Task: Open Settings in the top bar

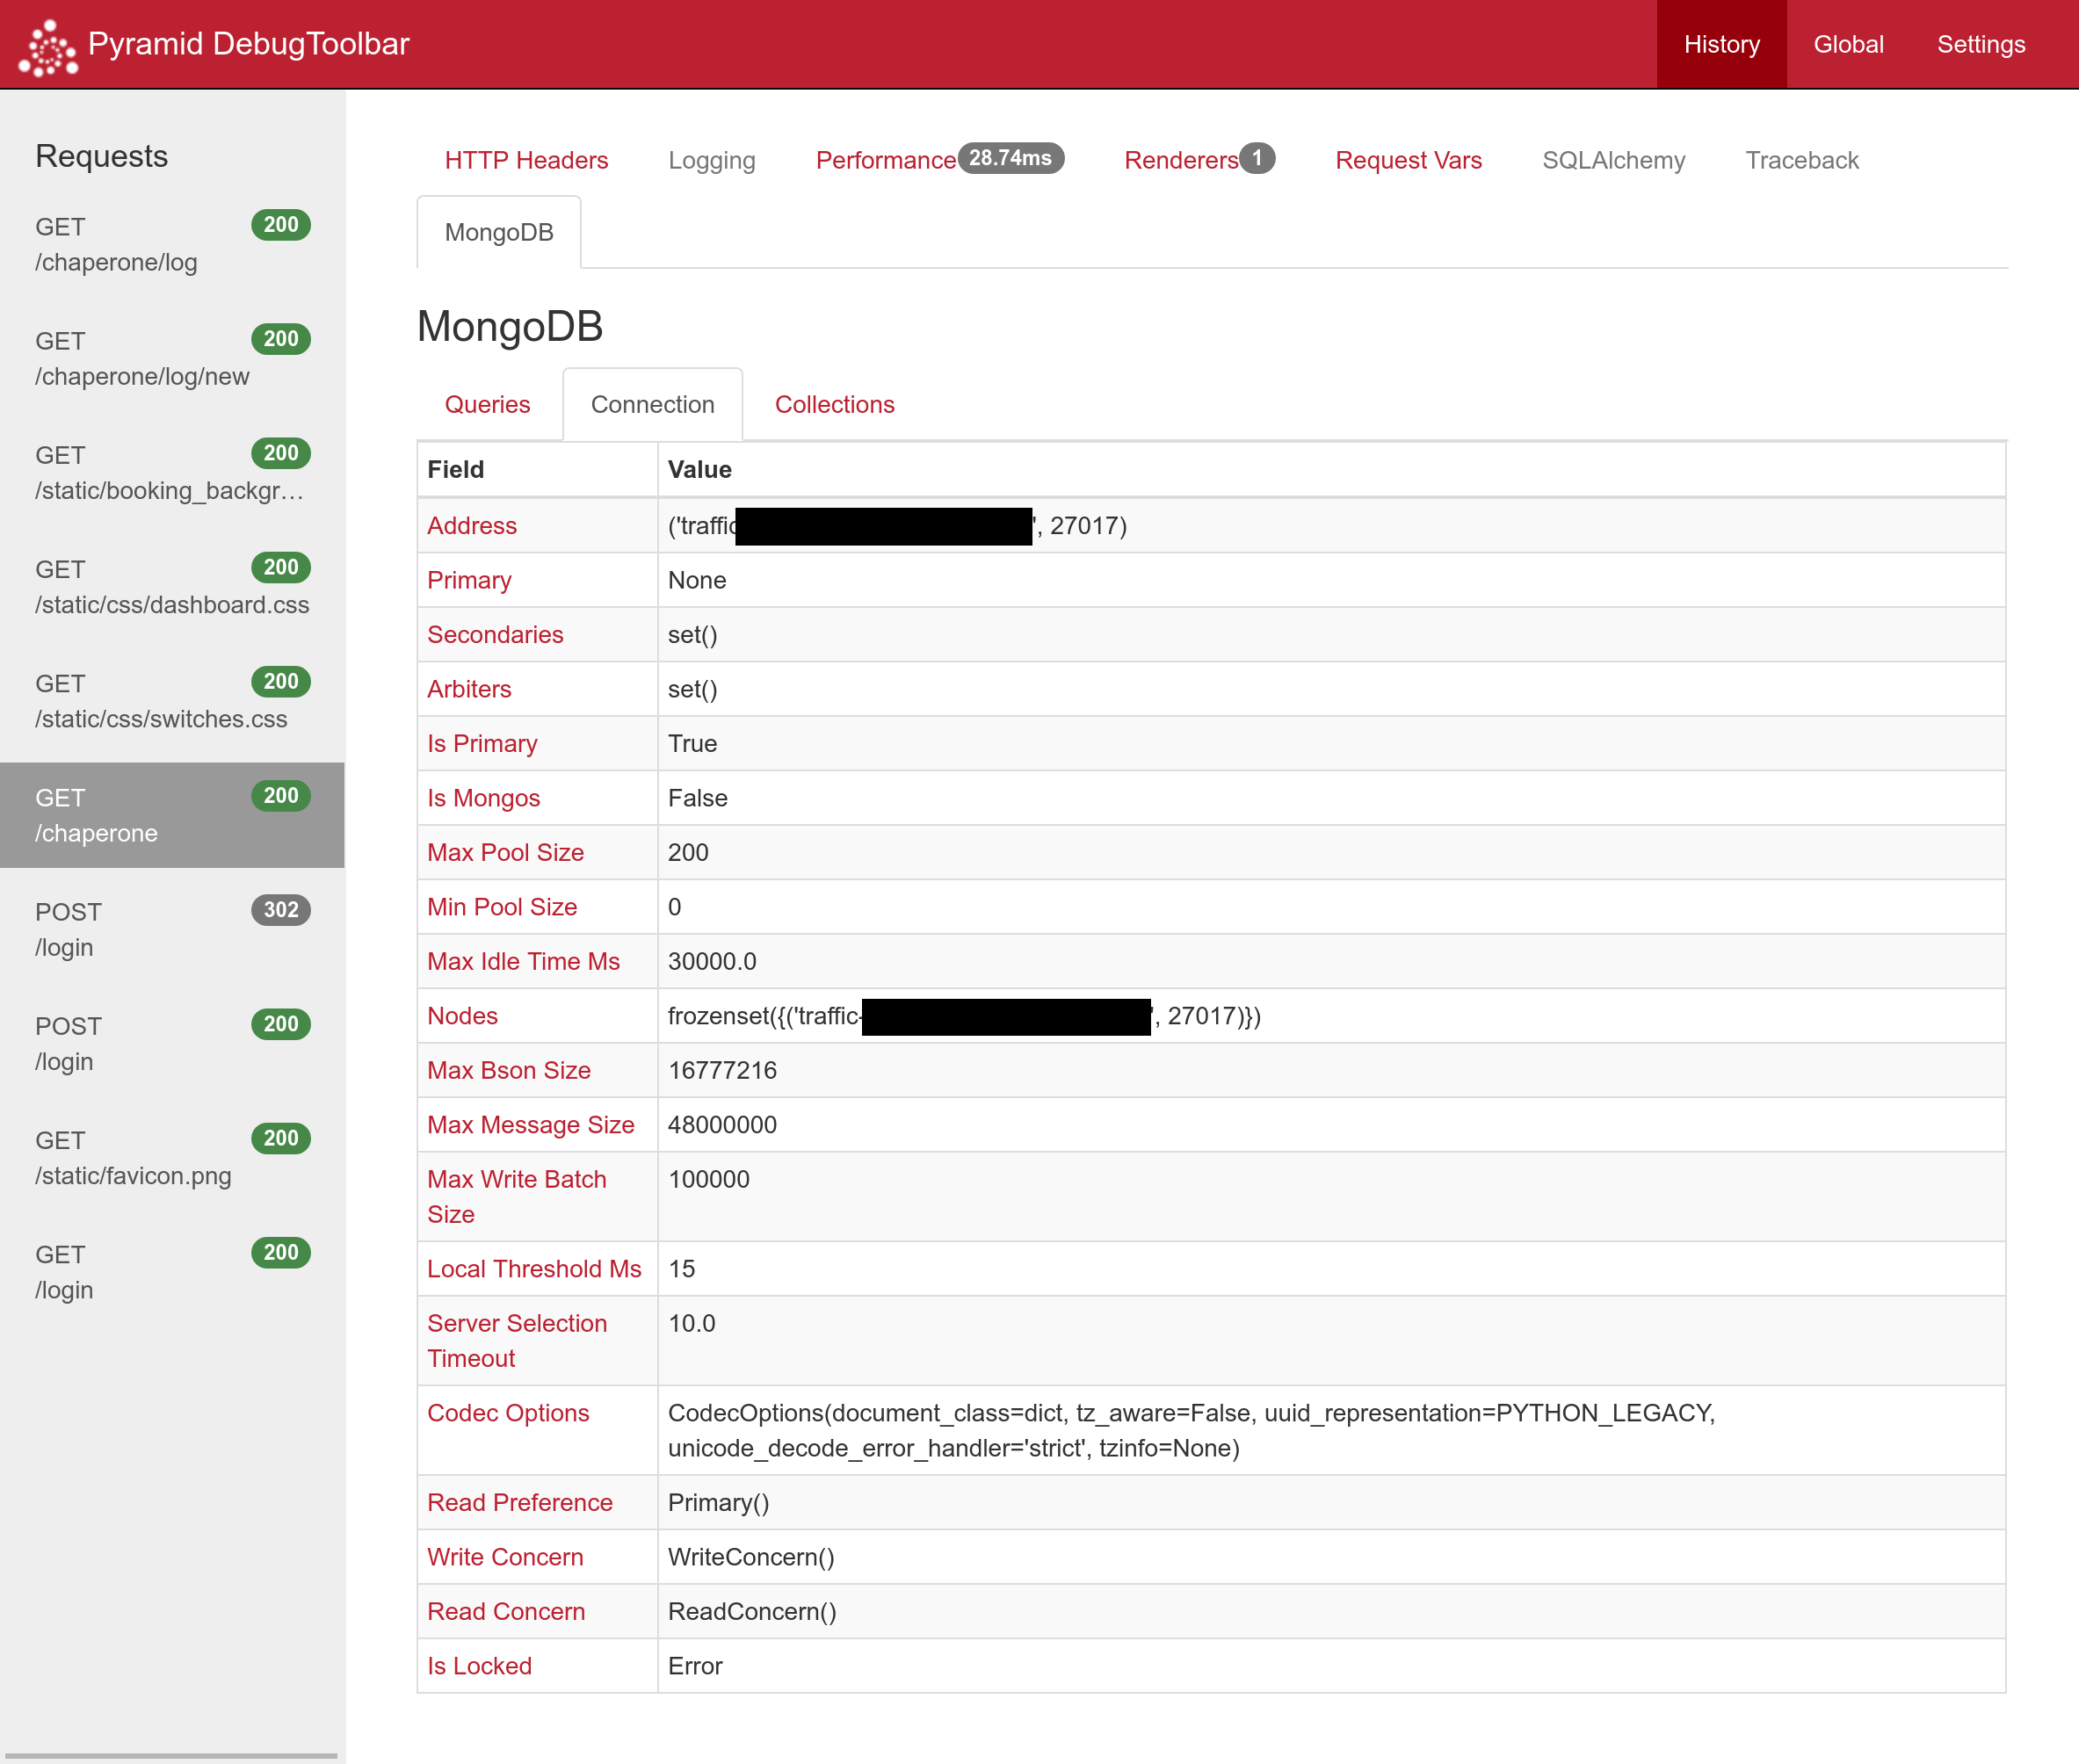Action: click(1980, 44)
